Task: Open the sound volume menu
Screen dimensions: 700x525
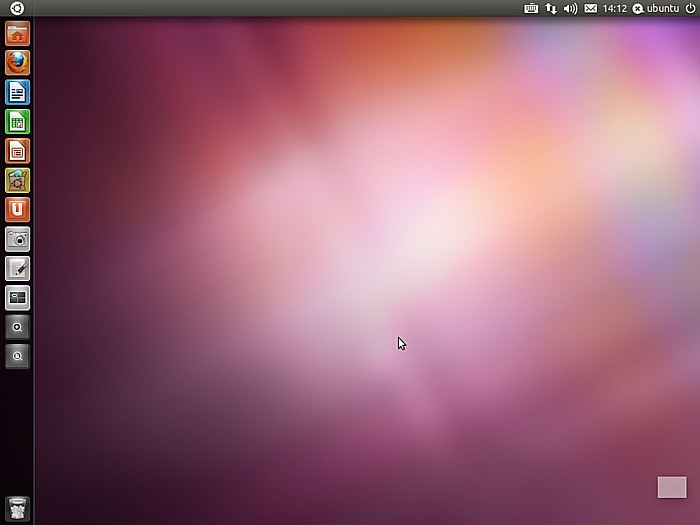Action: click(571, 8)
